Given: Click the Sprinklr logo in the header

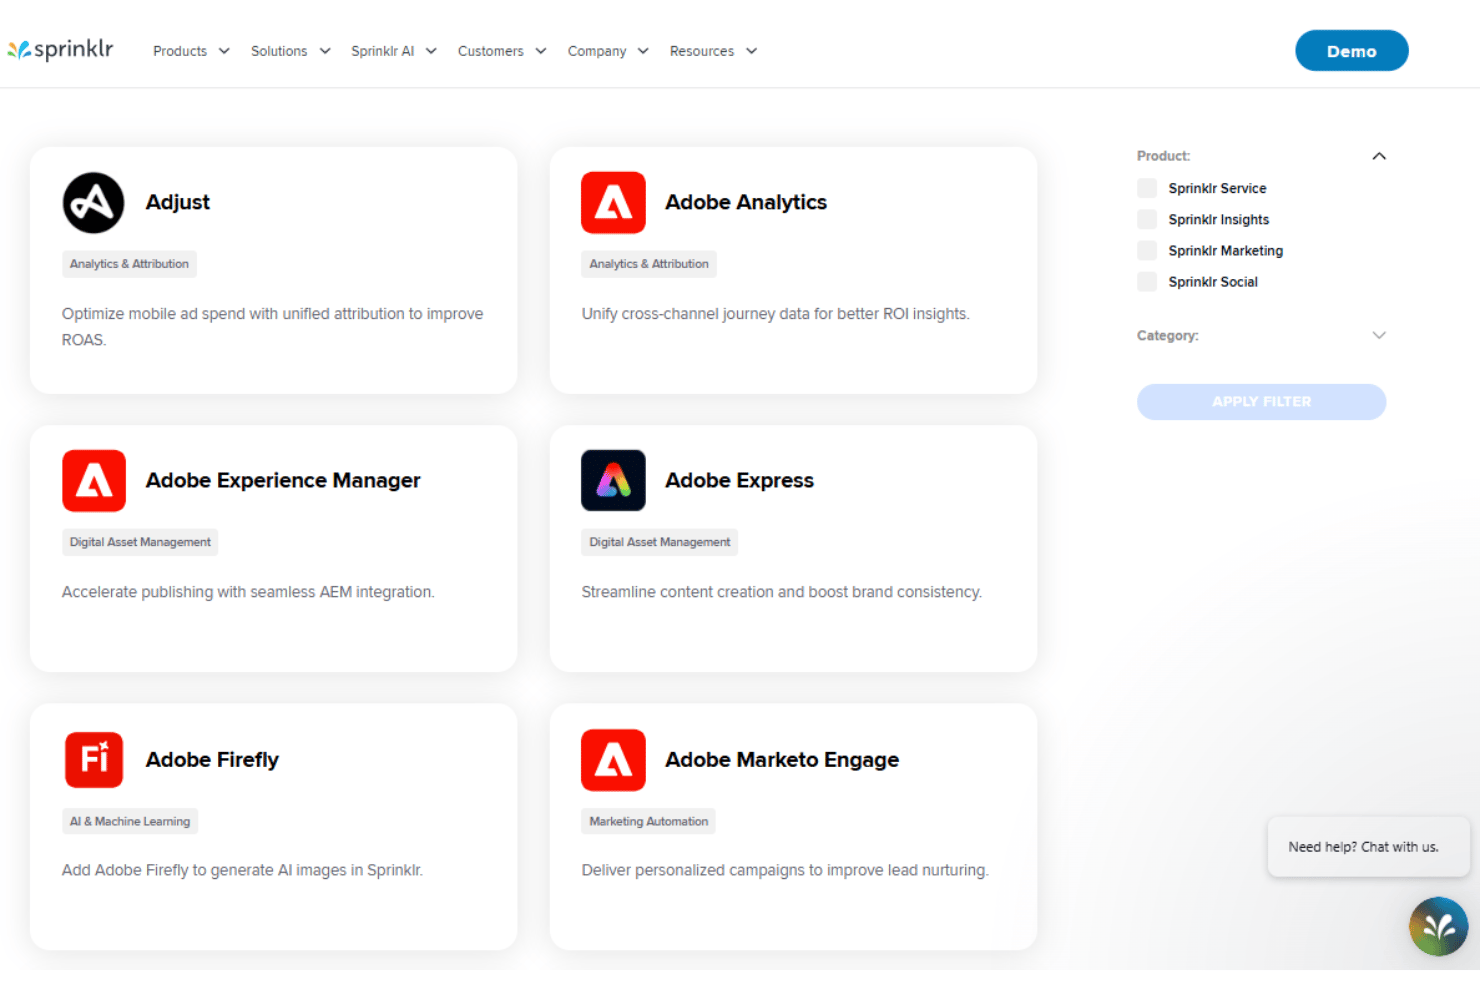Looking at the screenshot, I should (x=60, y=50).
